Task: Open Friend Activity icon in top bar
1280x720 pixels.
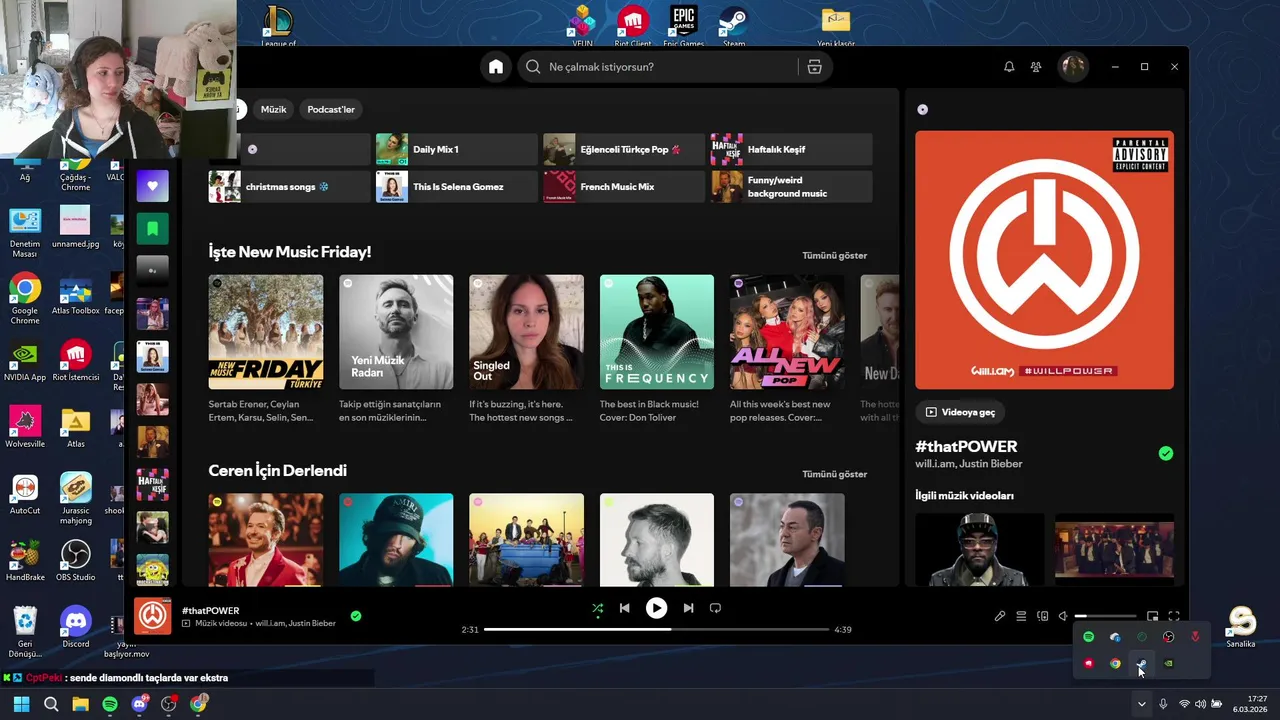Action: (x=1036, y=67)
